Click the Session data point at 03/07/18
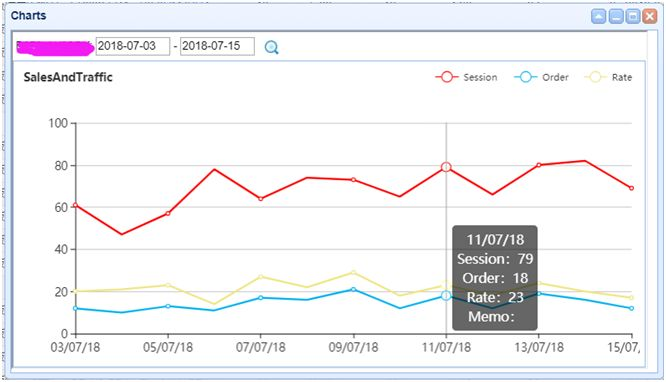The height and width of the screenshot is (382, 666). click(75, 205)
